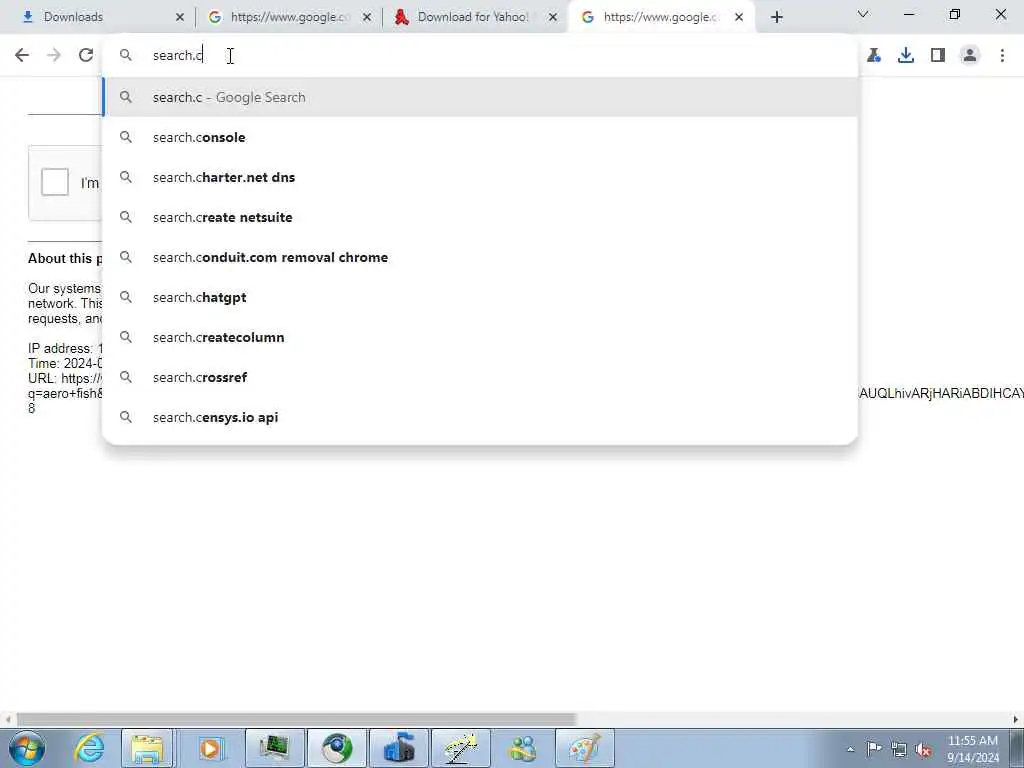This screenshot has height=768, width=1024.
Task: Open the system monitor taskbar icon
Action: (274, 748)
